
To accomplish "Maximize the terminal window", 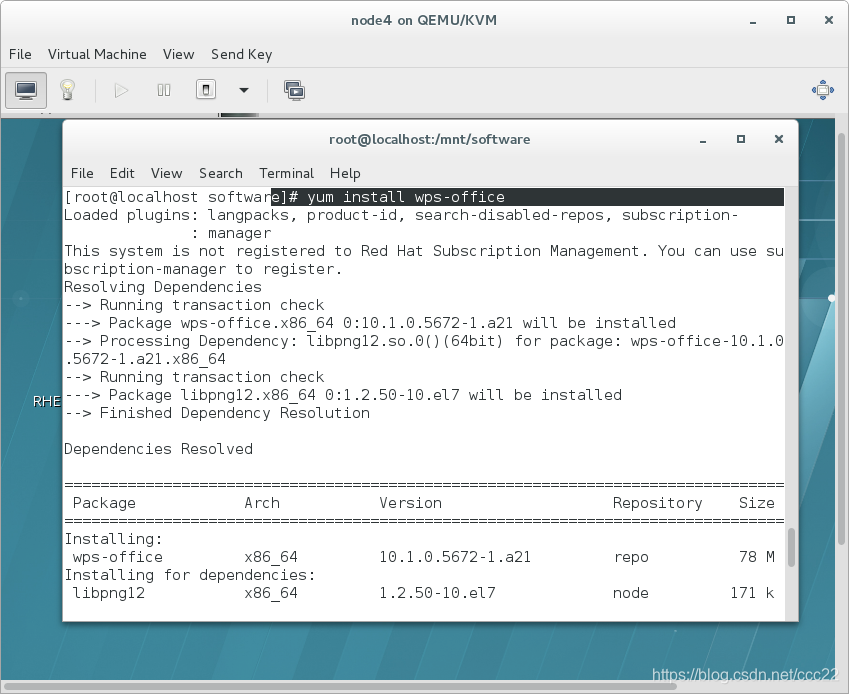I will [x=741, y=139].
